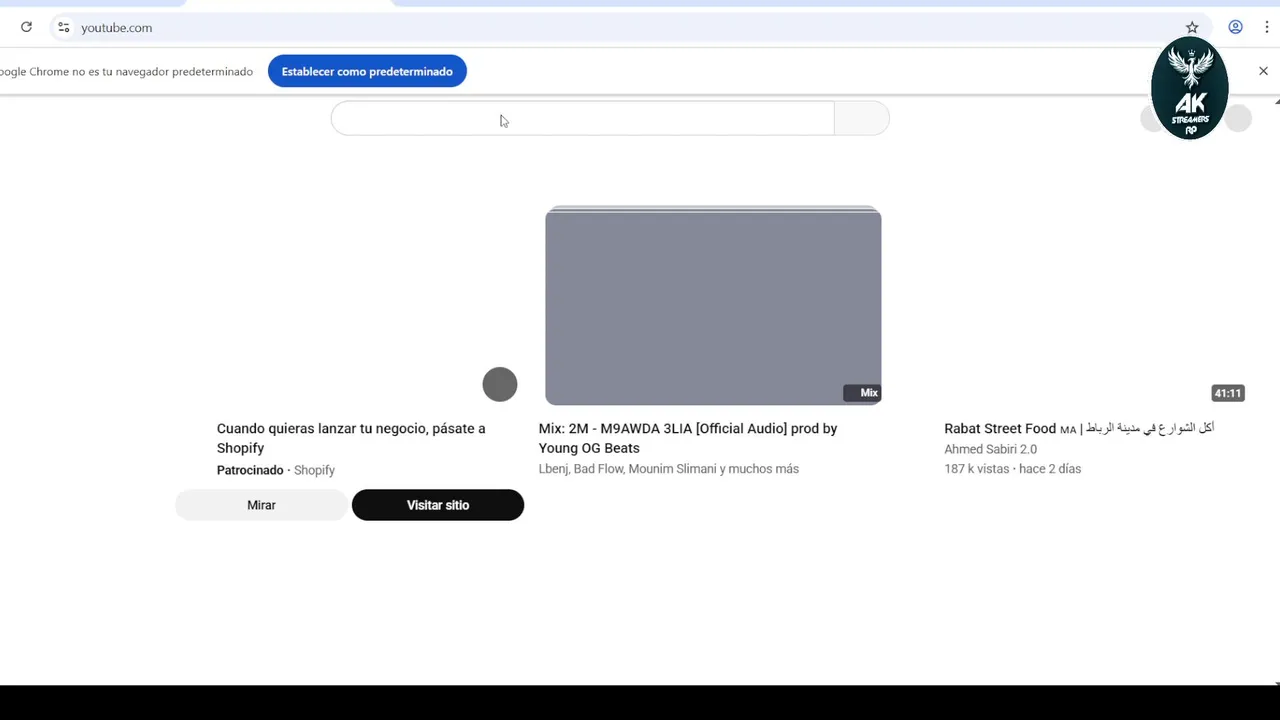Open the Chrome profile icon
Image resolution: width=1280 pixels, height=720 pixels.
pos(1236,27)
